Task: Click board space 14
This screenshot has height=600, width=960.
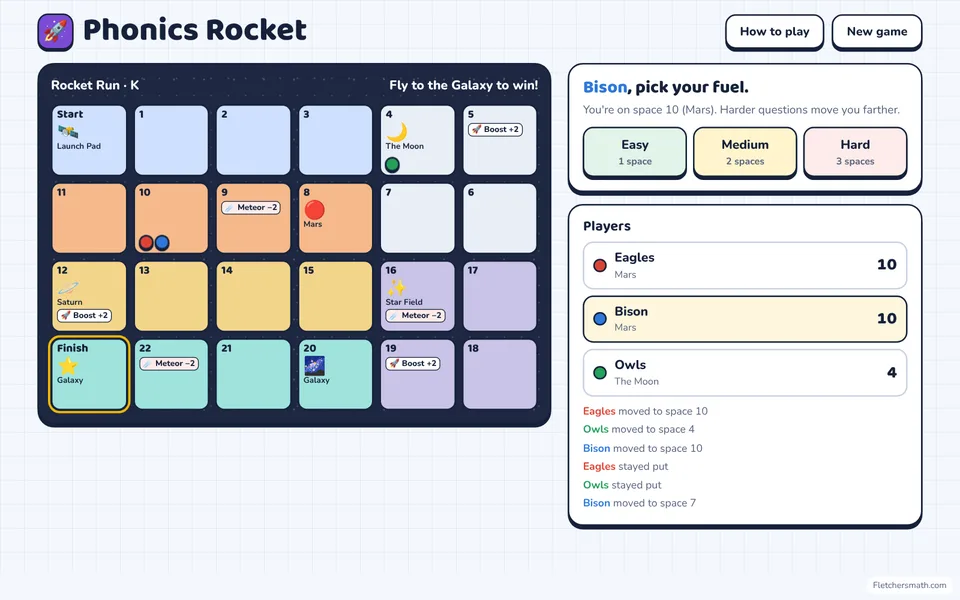Action: [x=253, y=296]
